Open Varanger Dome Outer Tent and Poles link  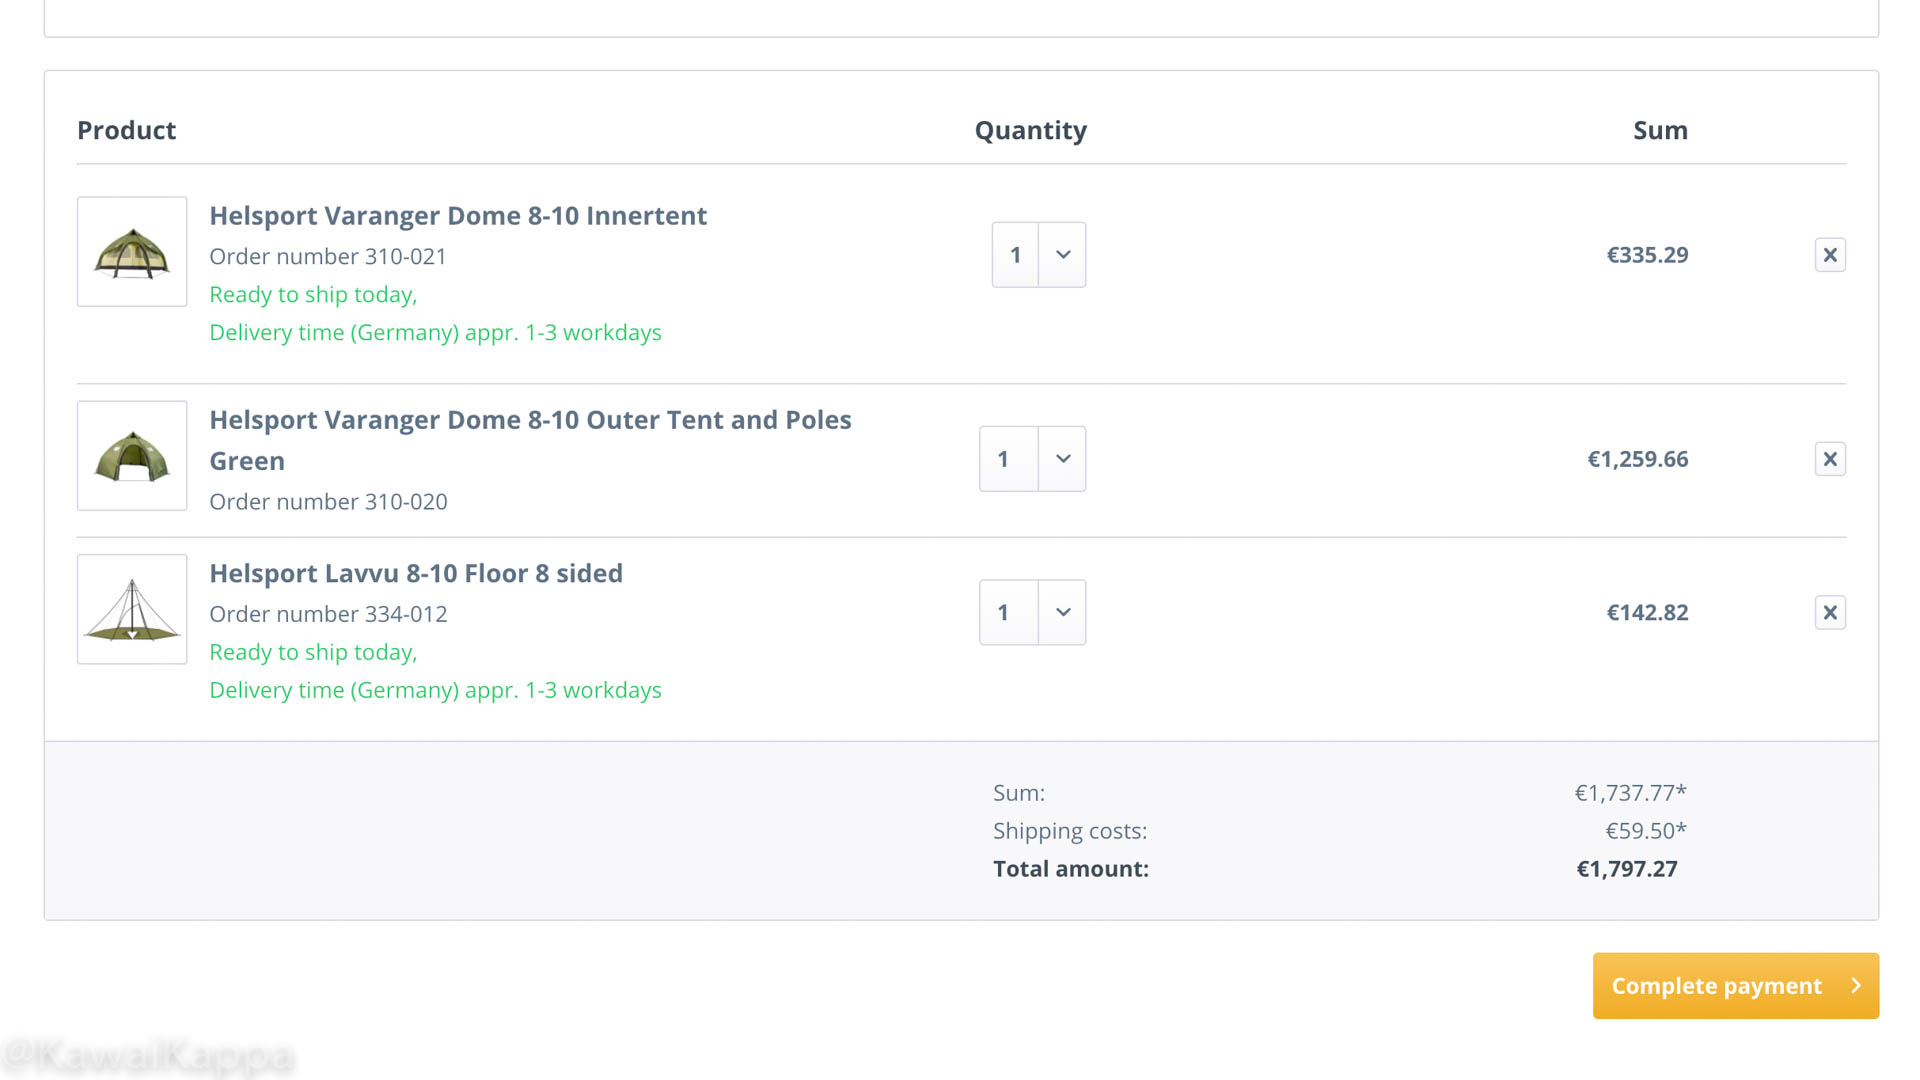tap(530, 440)
